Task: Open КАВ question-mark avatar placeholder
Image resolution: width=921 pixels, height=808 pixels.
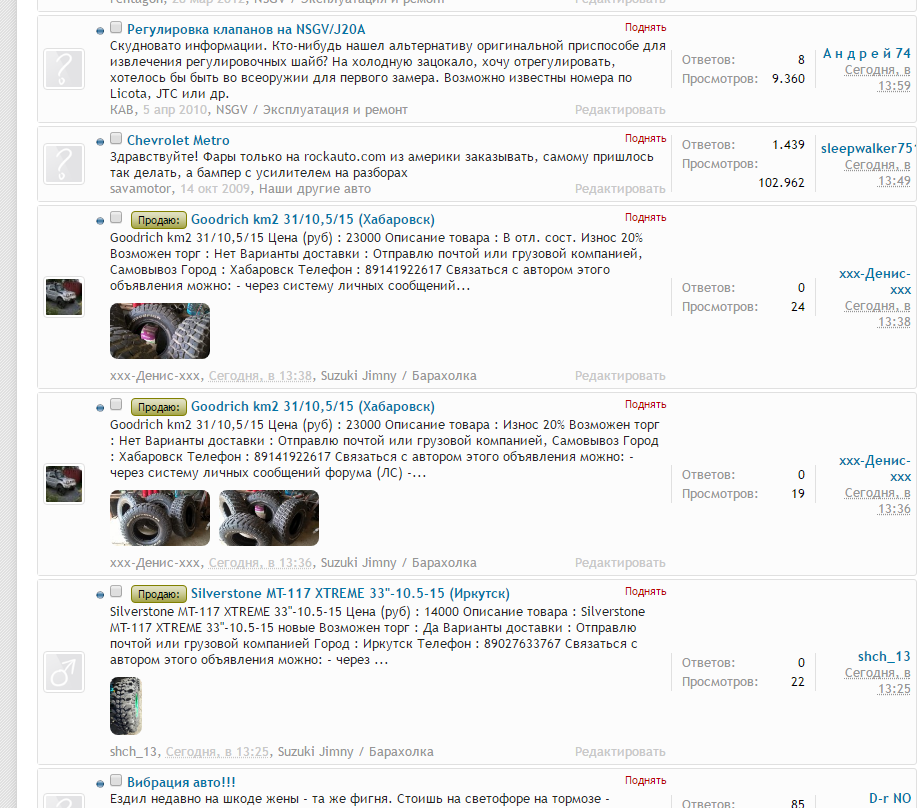Action: coord(64,69)
